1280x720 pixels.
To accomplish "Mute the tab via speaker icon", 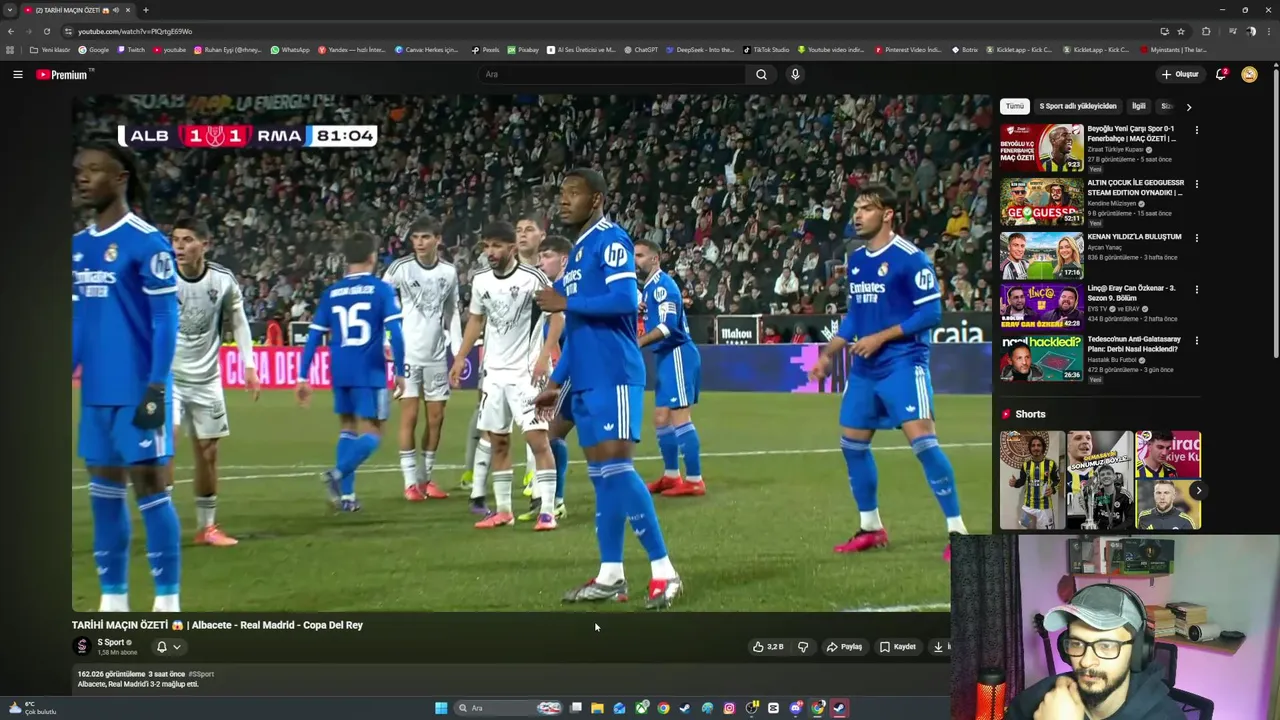I will pyautogui.click(x=115, y=10).
